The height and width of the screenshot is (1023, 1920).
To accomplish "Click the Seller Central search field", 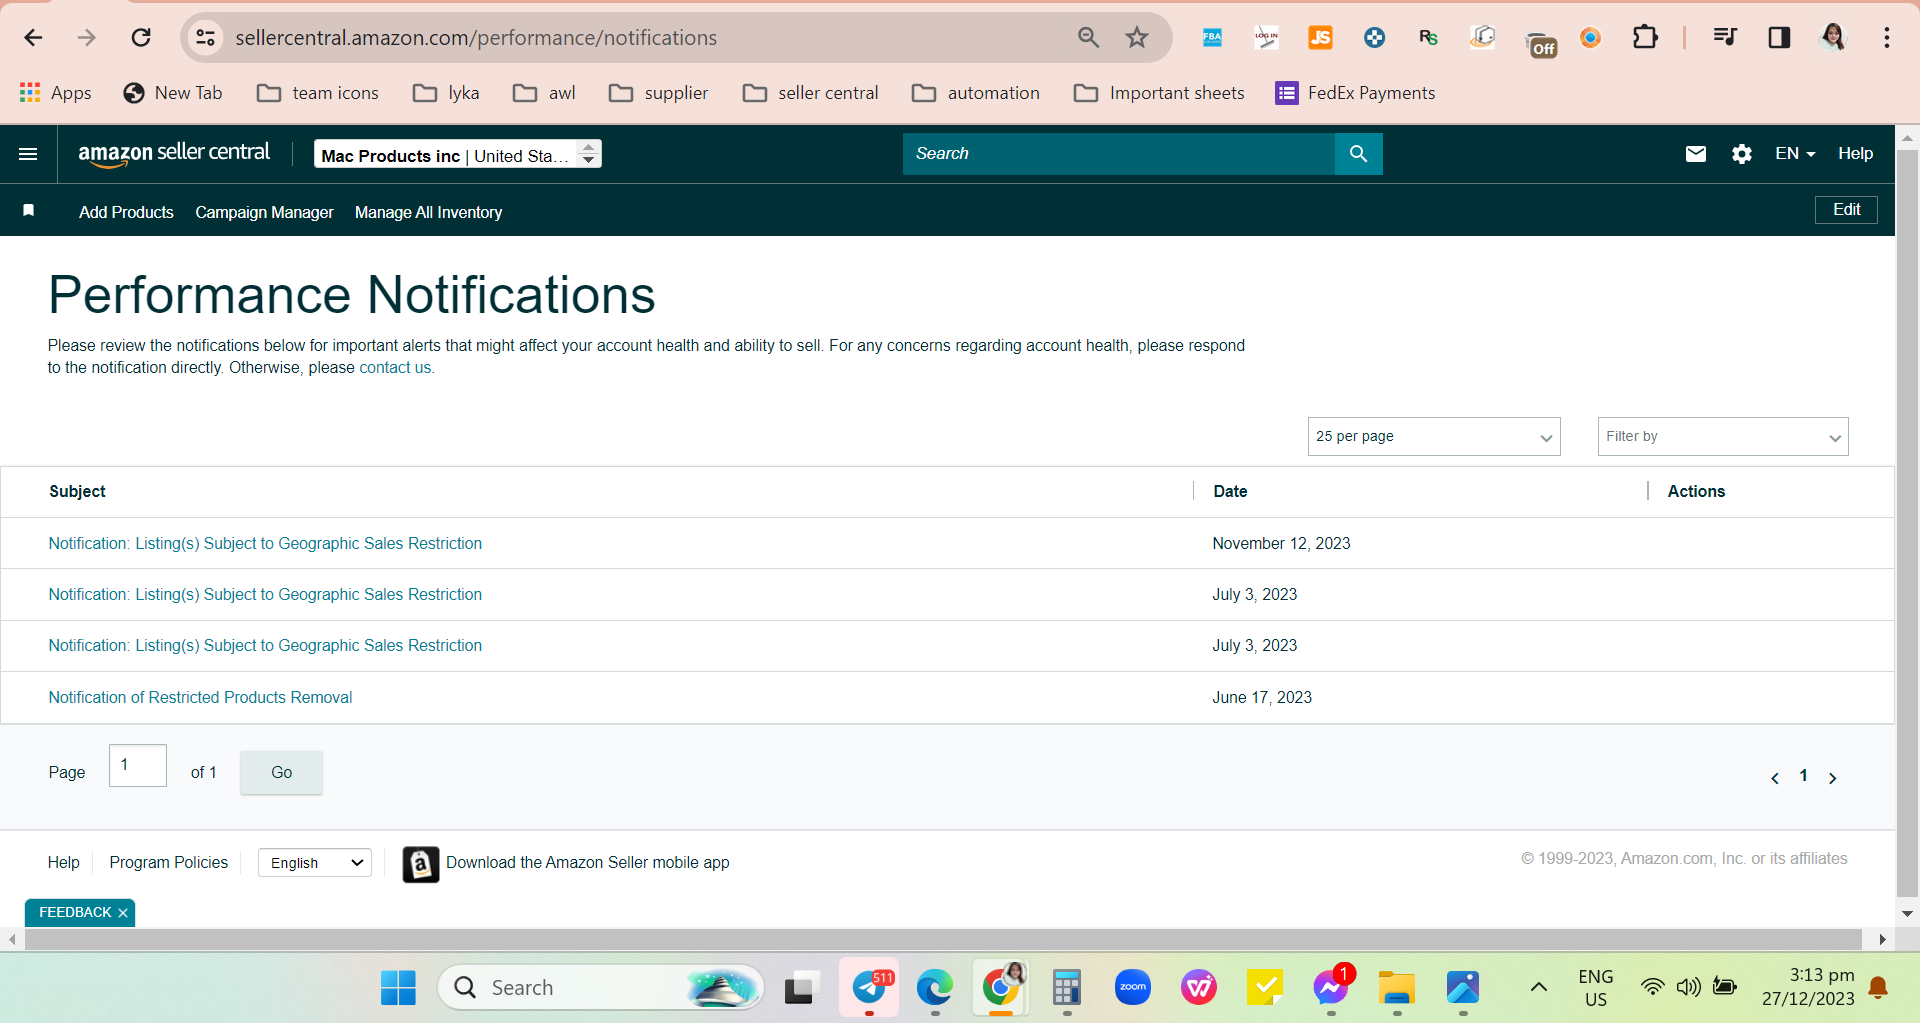I will [x=1118, y=153].
